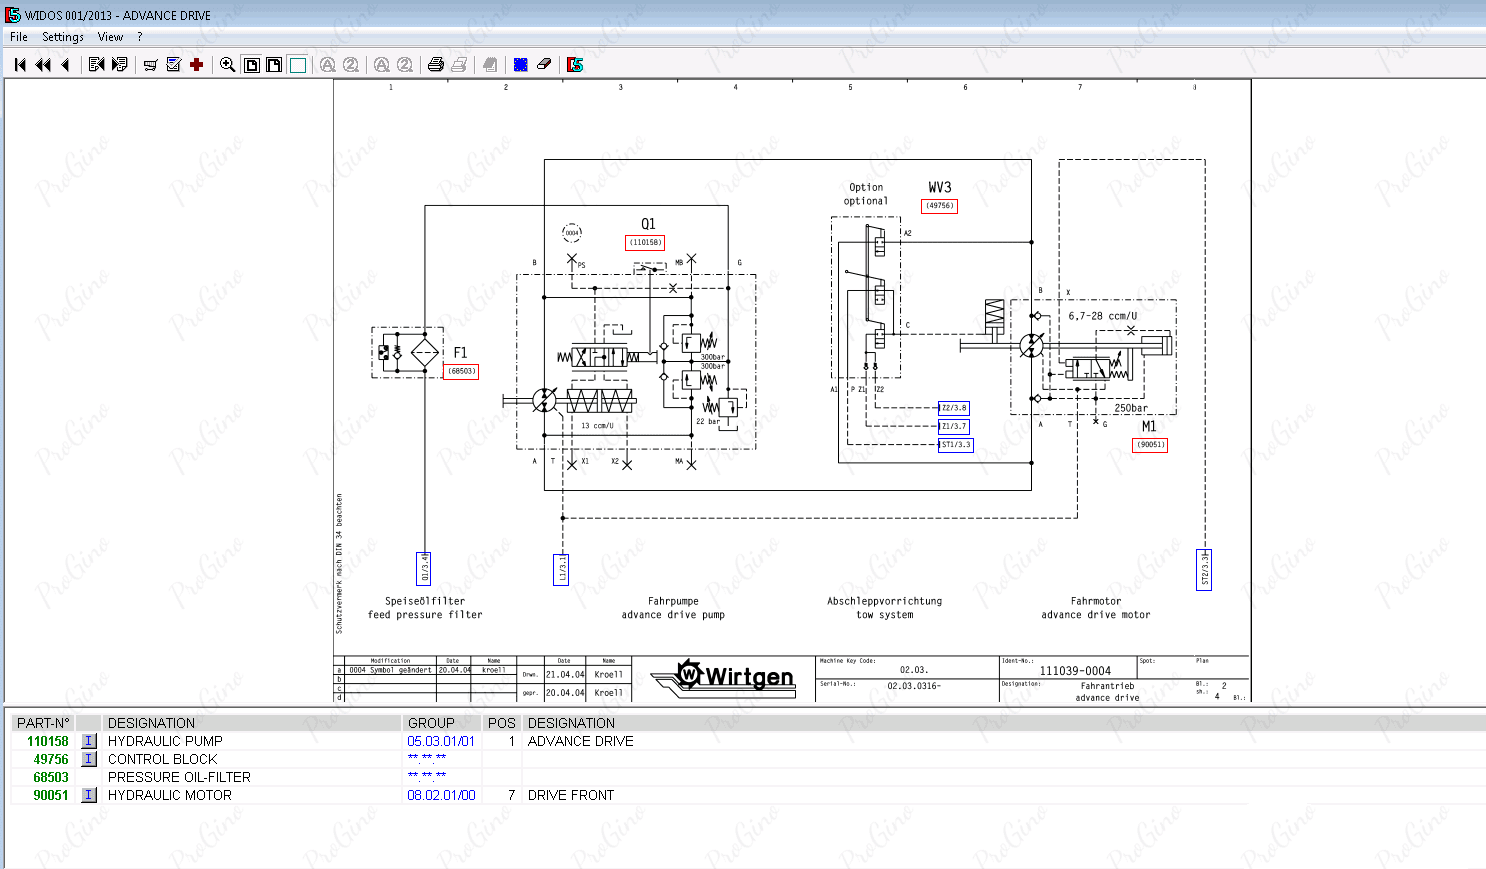Click info button for part 110158
Image resolution: width=1486 pixels, height=869 pixels.
click(89, 741)
